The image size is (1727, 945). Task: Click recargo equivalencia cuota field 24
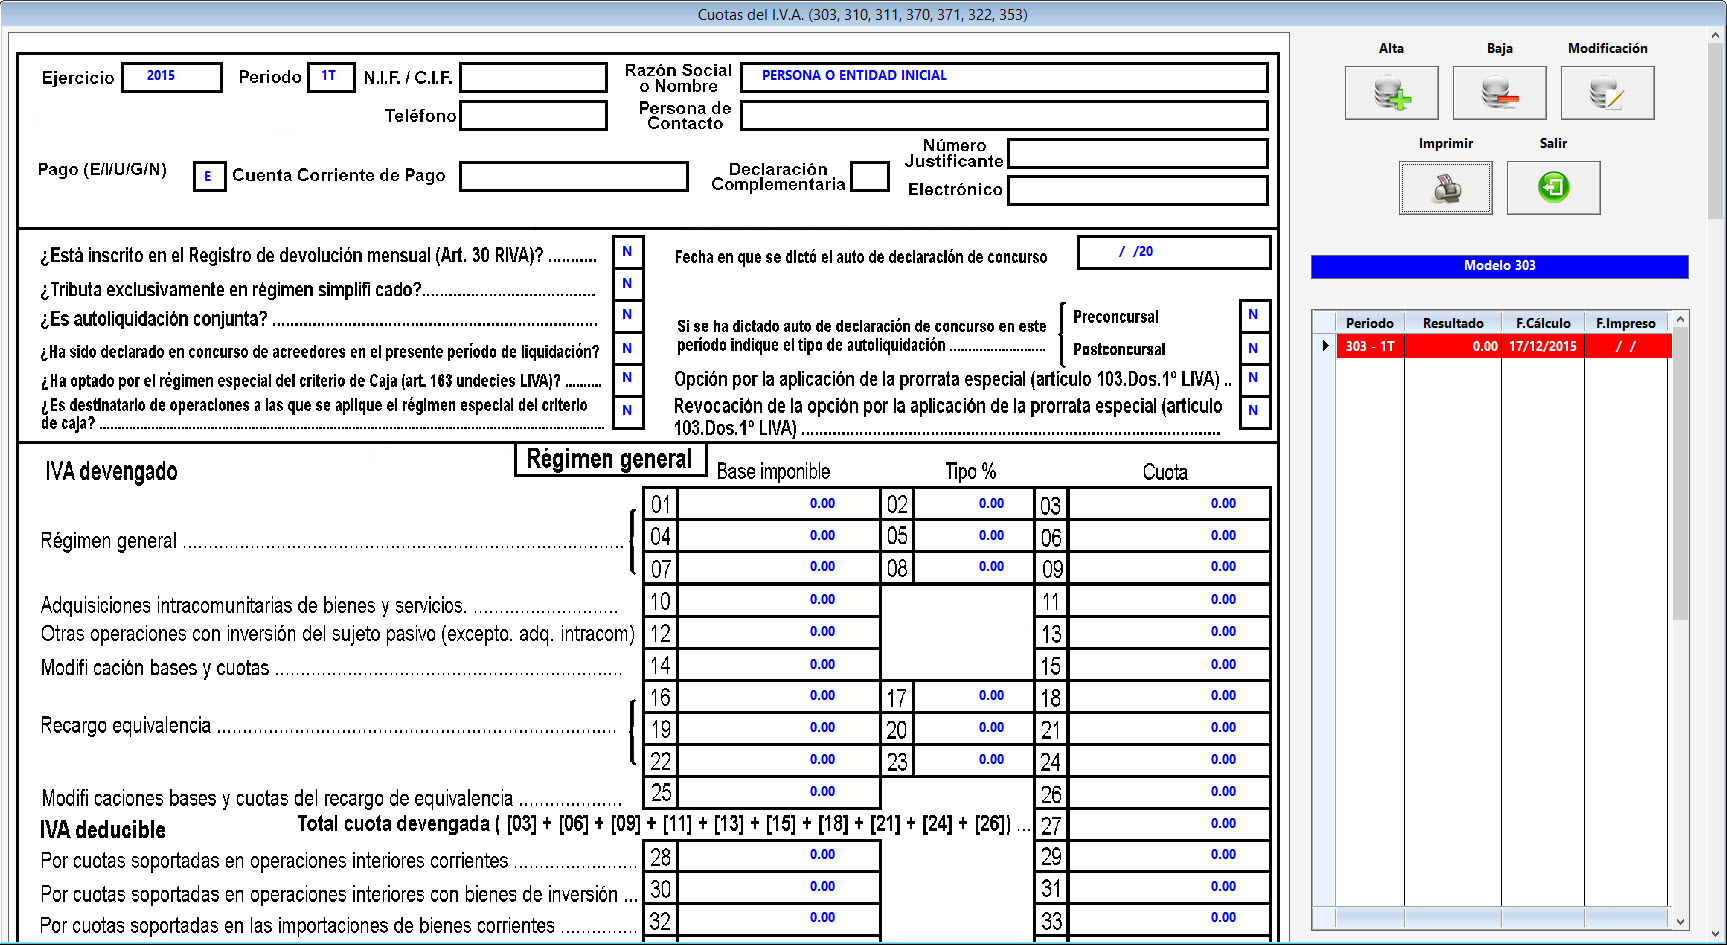pos(1169,760)
